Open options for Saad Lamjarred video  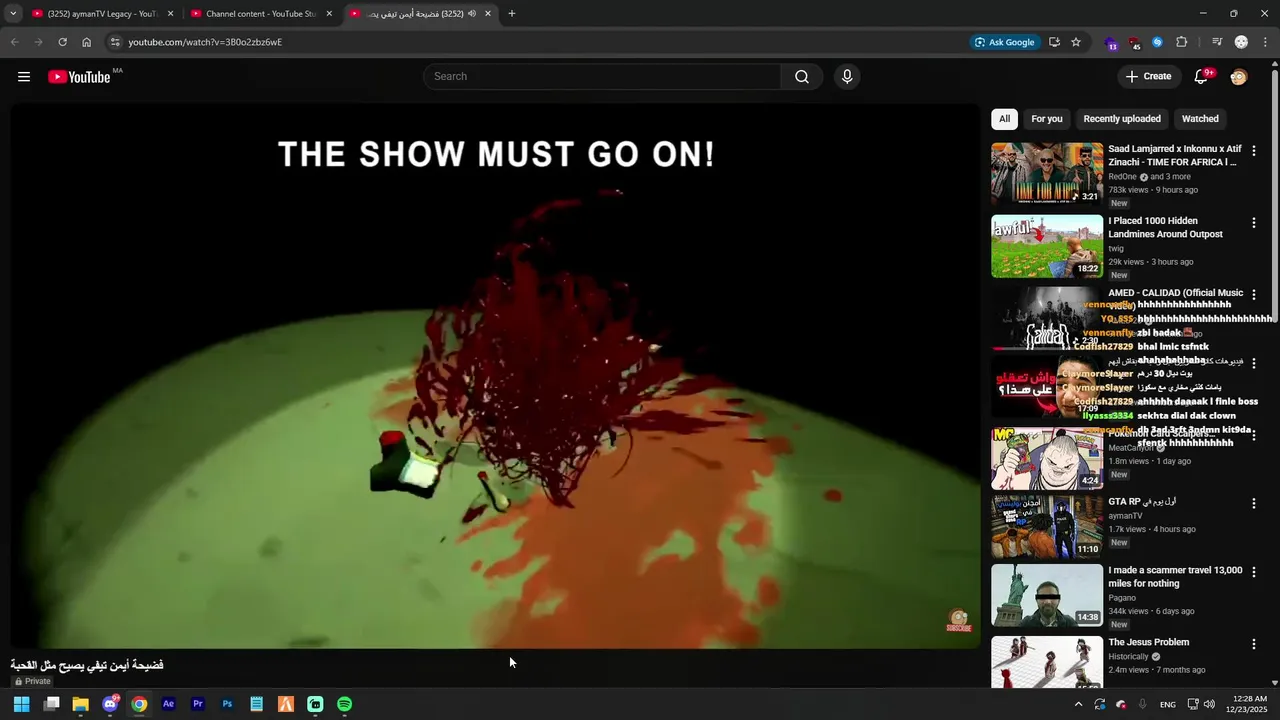[1254, 151]
